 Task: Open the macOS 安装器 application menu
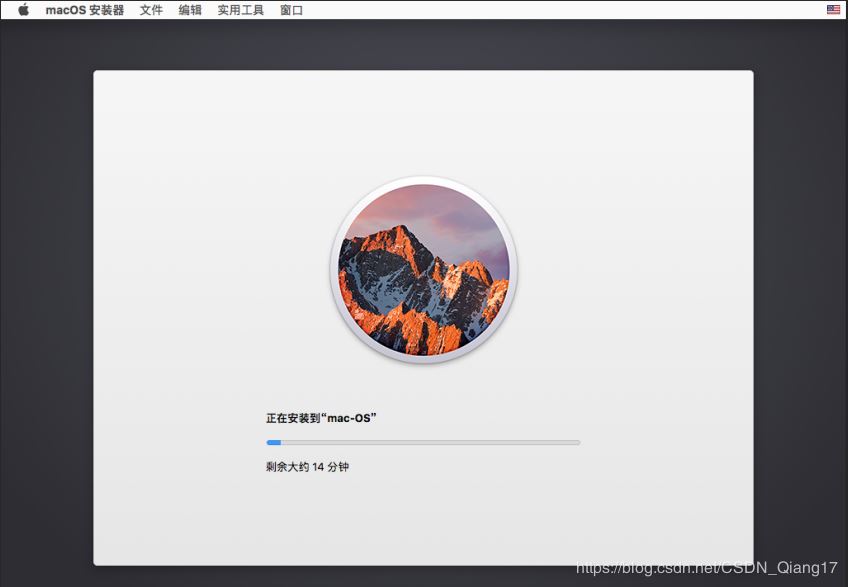(85, 10)
